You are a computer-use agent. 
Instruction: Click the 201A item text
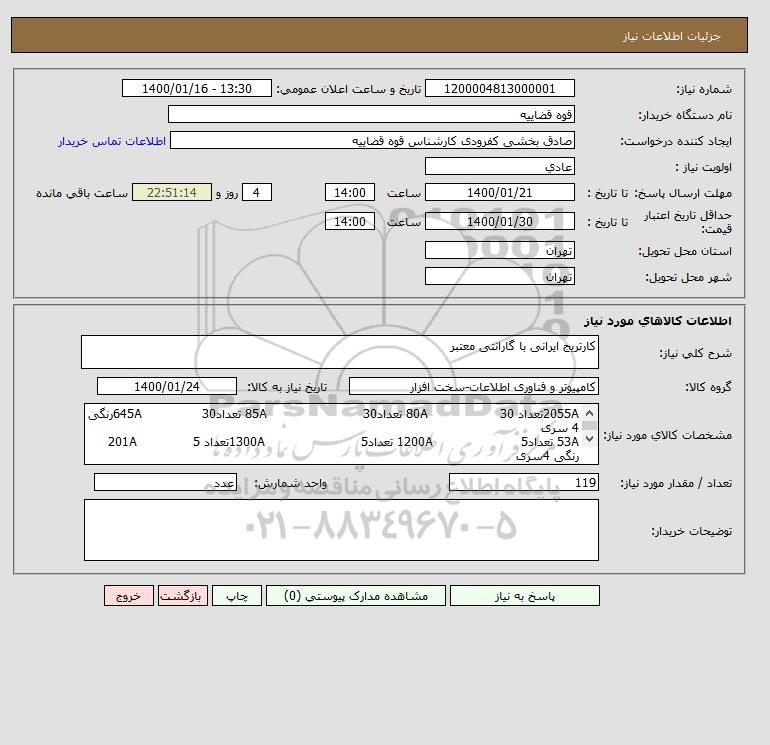(x=122, y=442)
